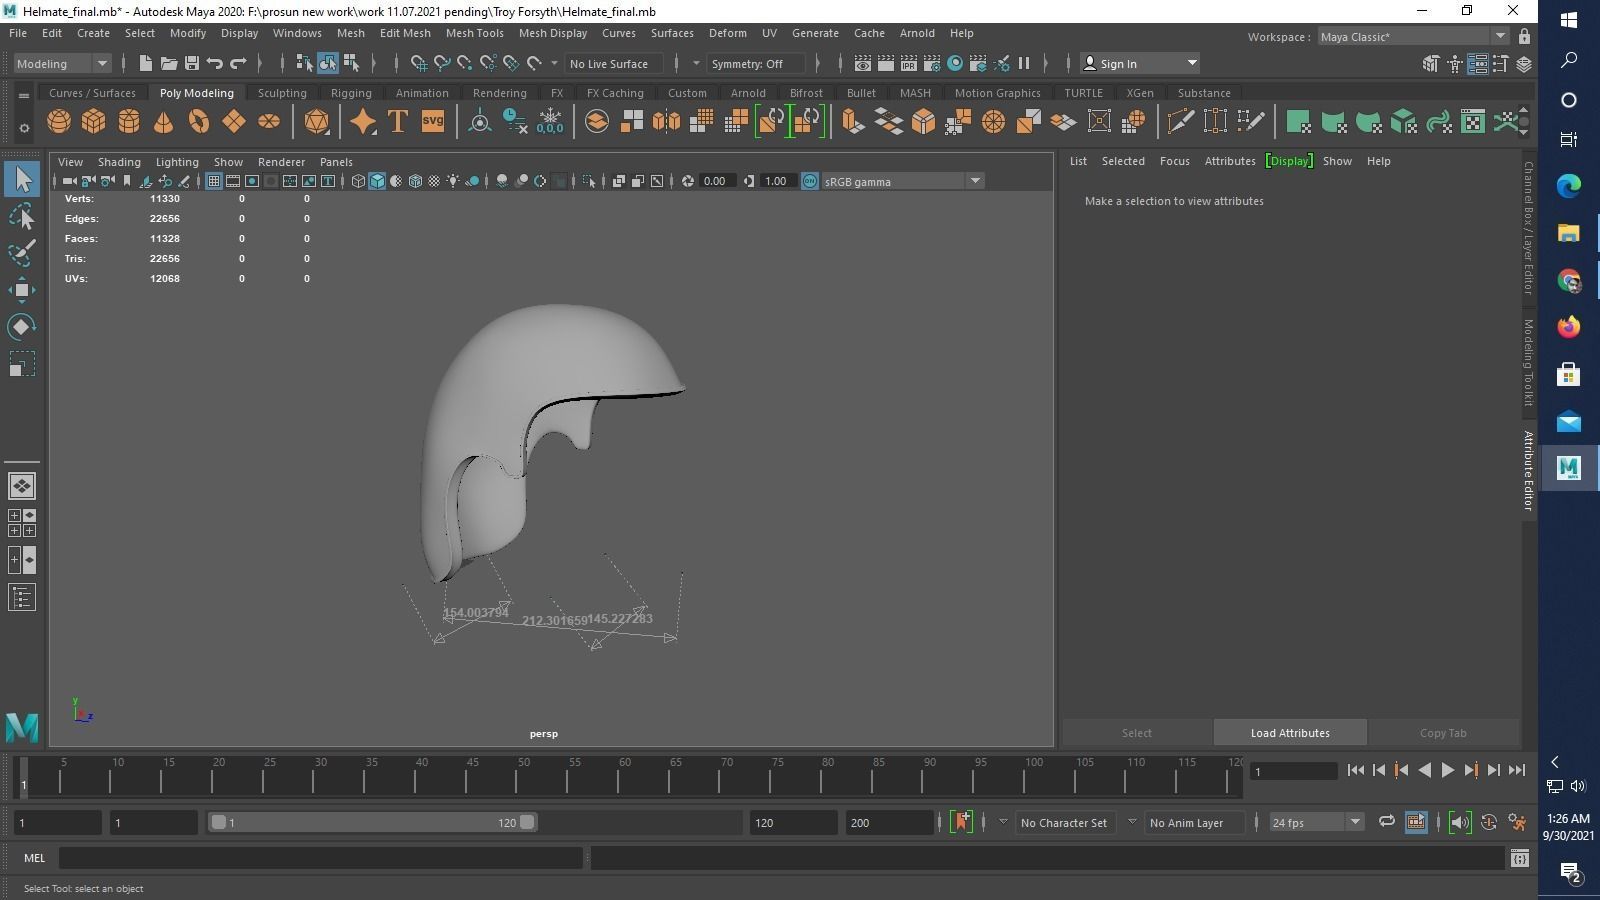Jump to the start of the playback range
Screen dimensions: 1600x900
[1355, 770]
